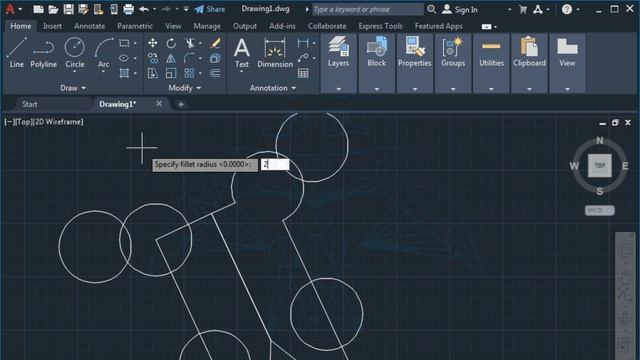Click the S compass direction on the ViewCube
This screenshot has width=640, height=360.
click(x=600, y=191)
